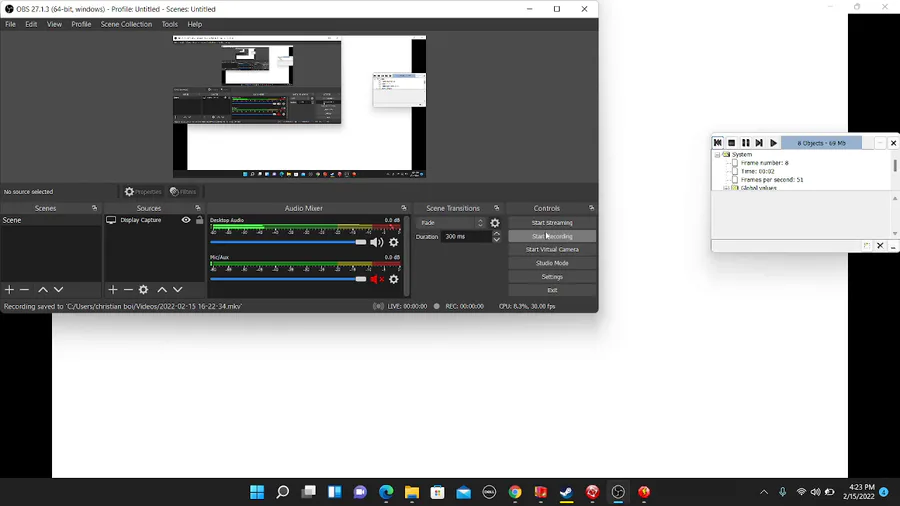Click next-frame button in debugger window

coord(759,143)
